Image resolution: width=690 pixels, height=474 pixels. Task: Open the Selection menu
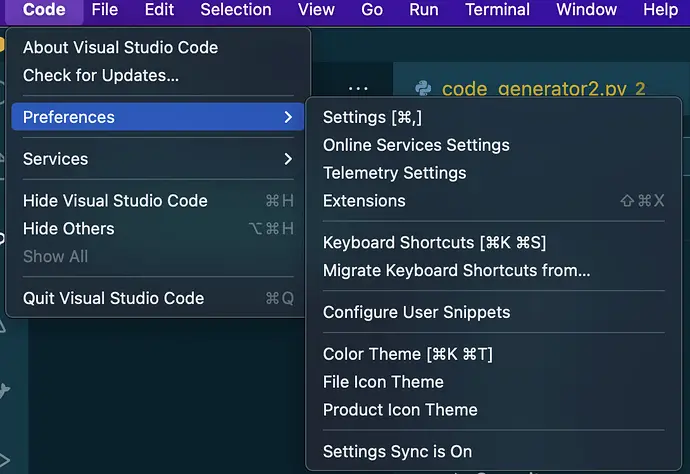pyautogui.click(x=236, y=10)
